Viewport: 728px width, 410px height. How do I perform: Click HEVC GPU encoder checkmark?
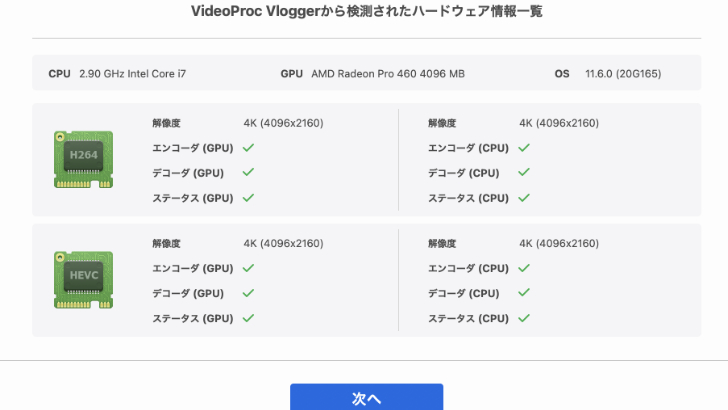(x=248, y=268)
